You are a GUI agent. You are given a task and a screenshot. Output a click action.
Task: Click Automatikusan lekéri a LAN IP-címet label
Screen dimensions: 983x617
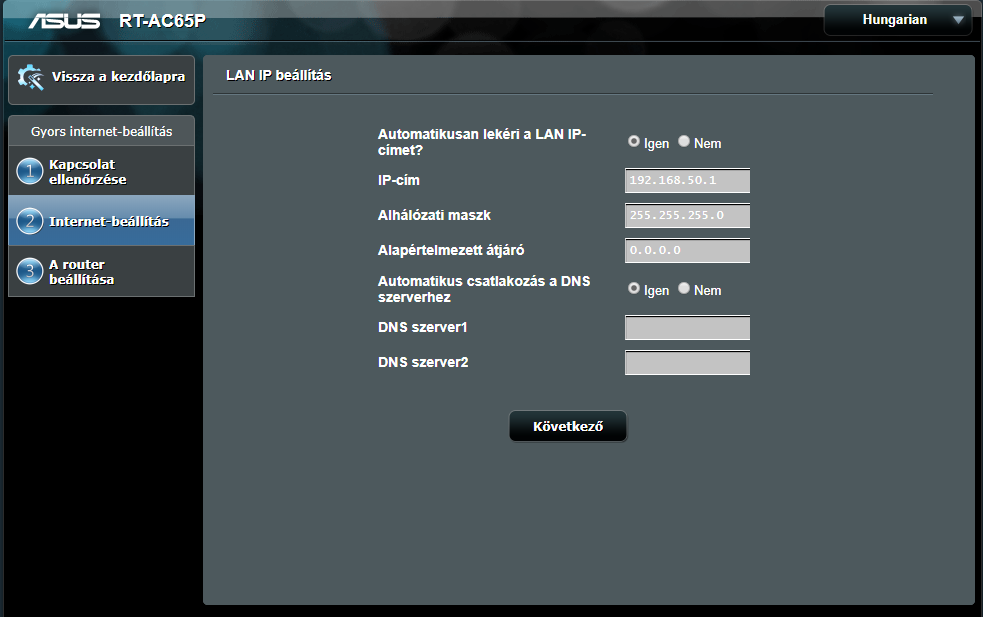[x=482, y=142]
